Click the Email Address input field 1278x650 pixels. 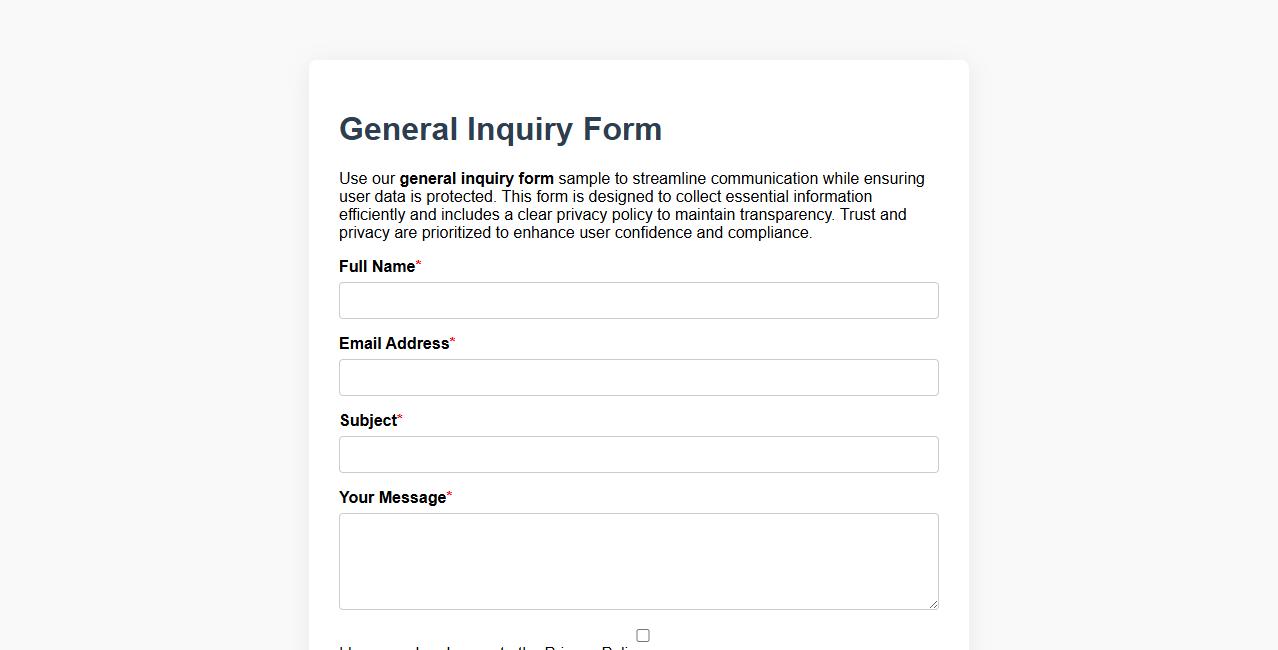coord(638,377)
